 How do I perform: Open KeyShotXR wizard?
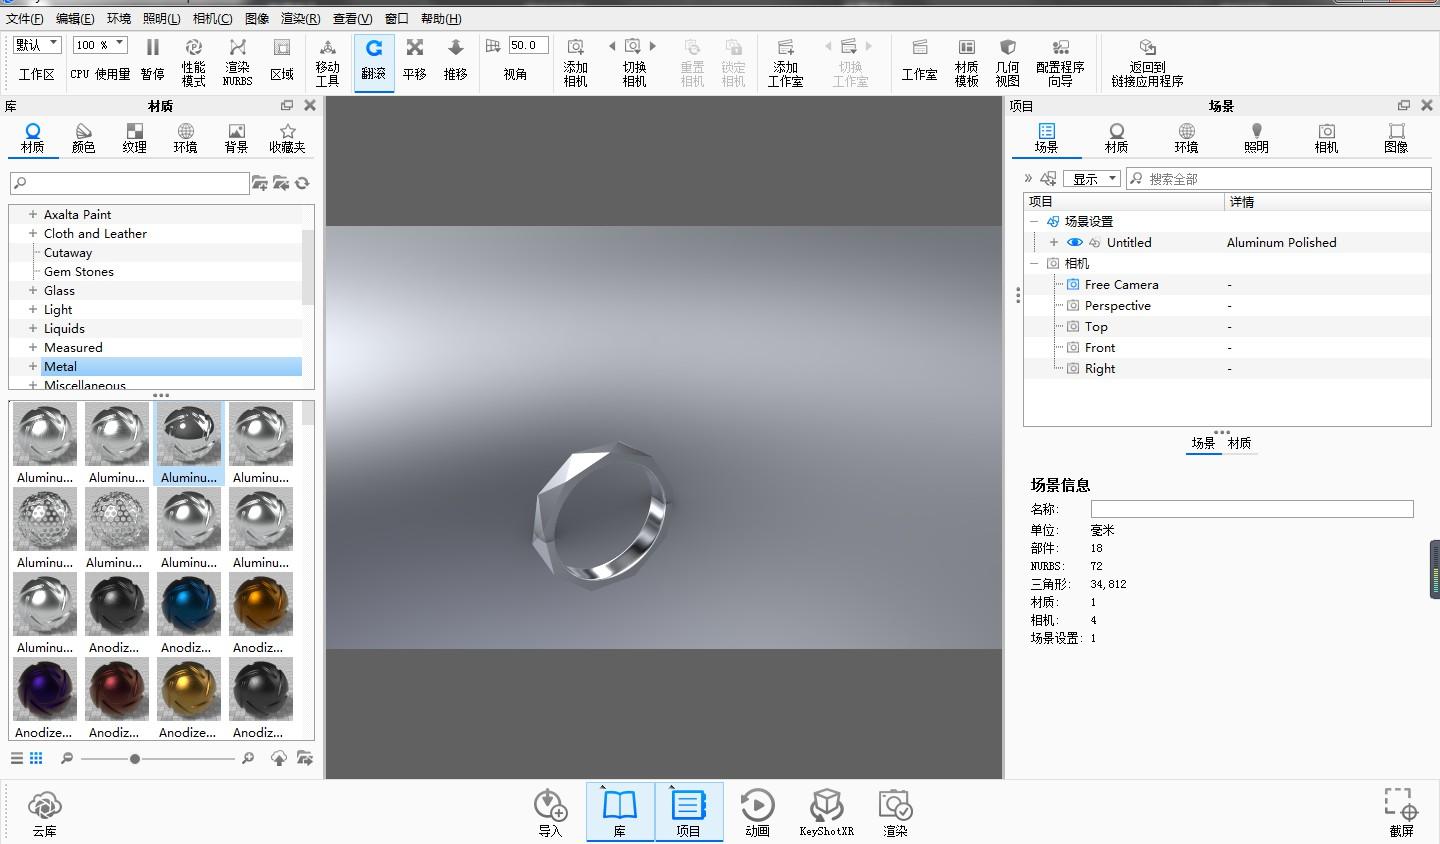click(x=826, y=813)
